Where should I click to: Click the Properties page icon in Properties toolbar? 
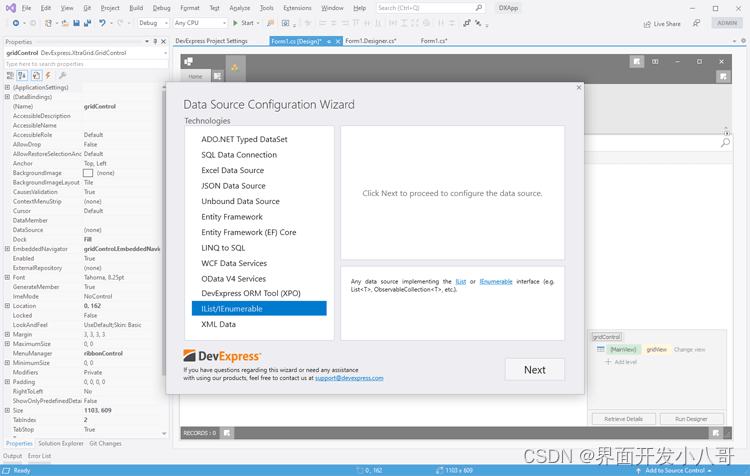36,76
